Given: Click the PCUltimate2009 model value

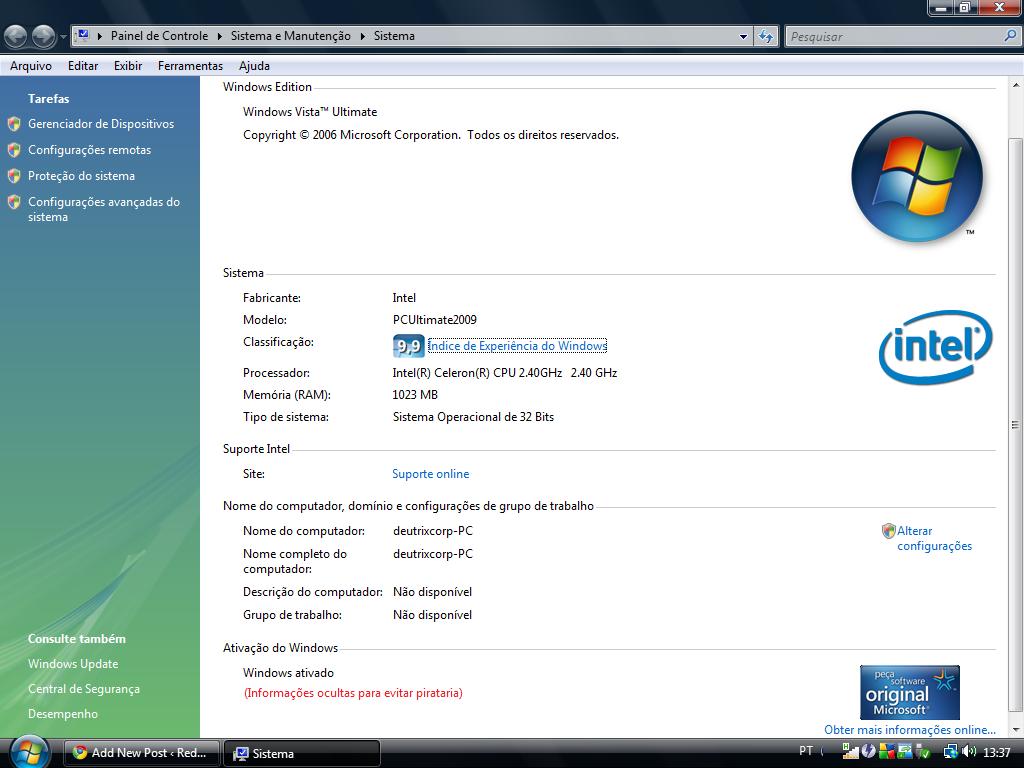Looking at the screenshot, I should pos(434,320).
